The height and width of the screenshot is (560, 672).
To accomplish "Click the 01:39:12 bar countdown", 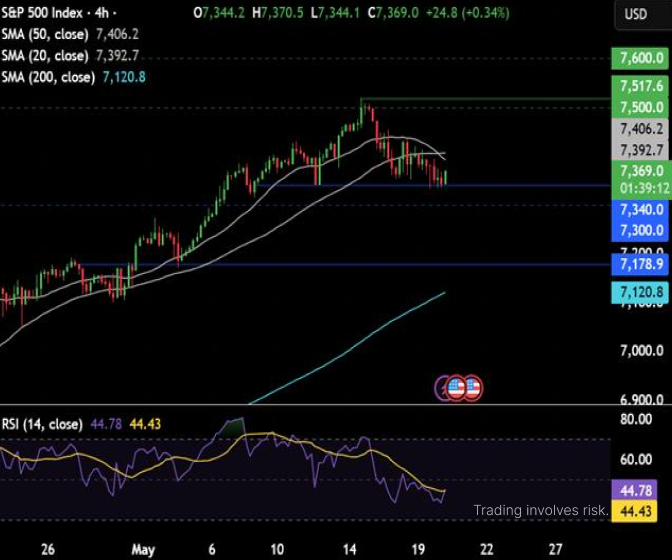I will pos(644,189).
